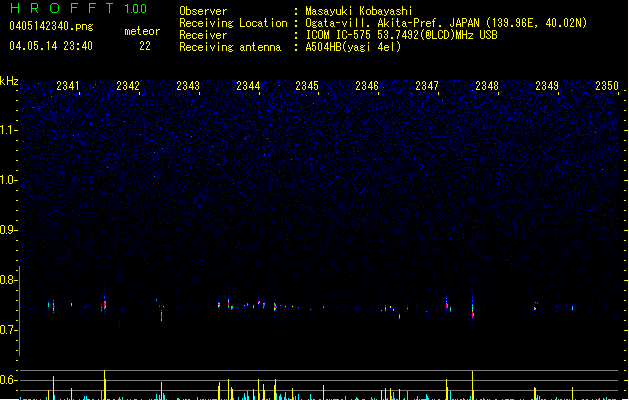
Task: Select the file name 0405142340.png
Action: pos(51,26)
